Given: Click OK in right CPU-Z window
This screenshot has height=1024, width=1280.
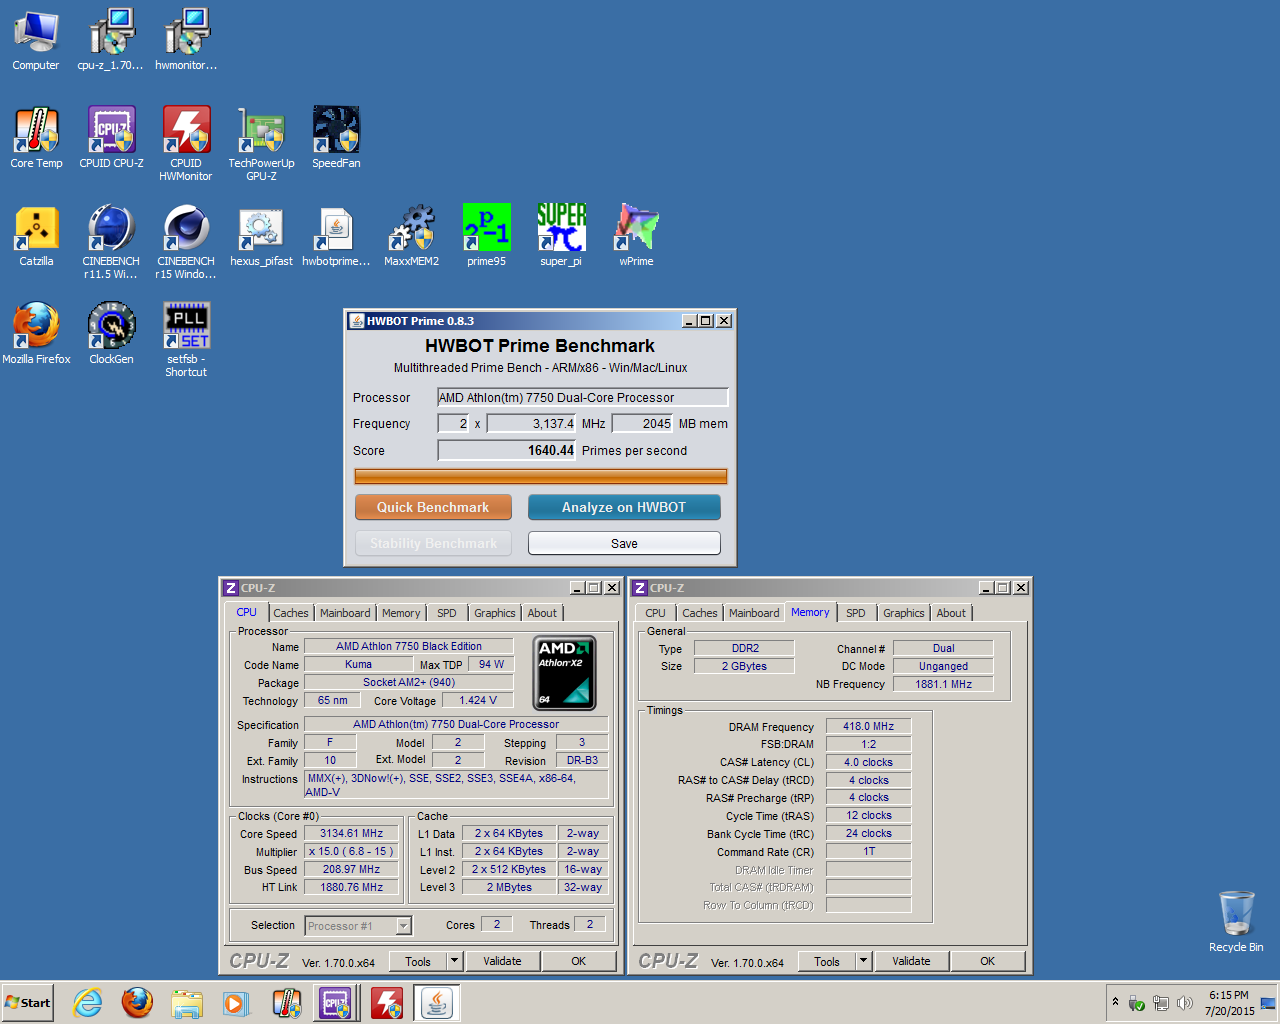Looking at the screenshot, I should click(987, 961).
